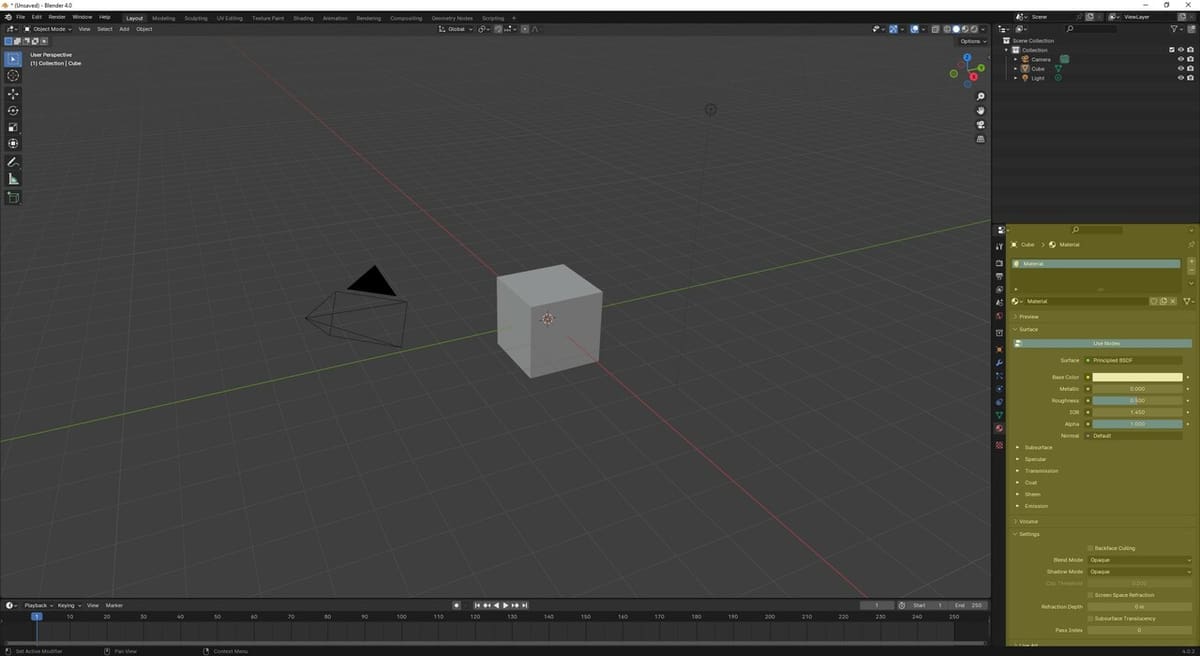1200x656 pixels.
Task: Hide the Light in the outliner viewport
Action: point(1181,77)
